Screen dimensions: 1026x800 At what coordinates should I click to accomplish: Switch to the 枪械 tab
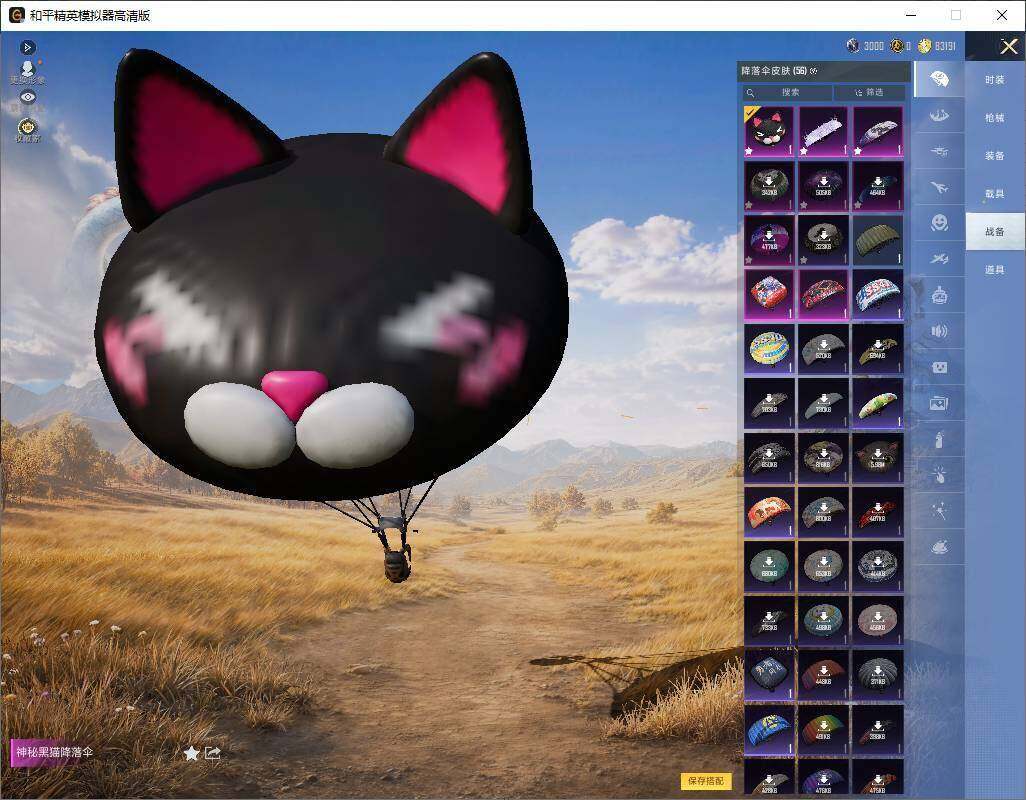995,118
